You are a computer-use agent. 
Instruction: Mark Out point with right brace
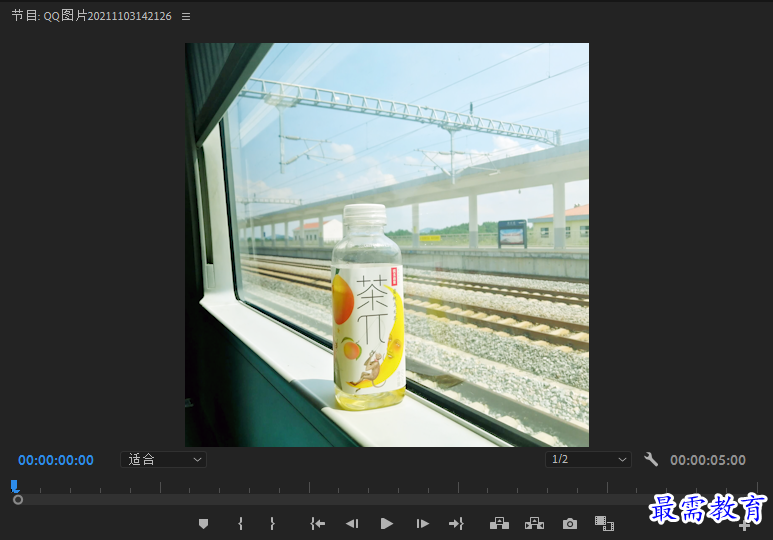pos(272,524)
